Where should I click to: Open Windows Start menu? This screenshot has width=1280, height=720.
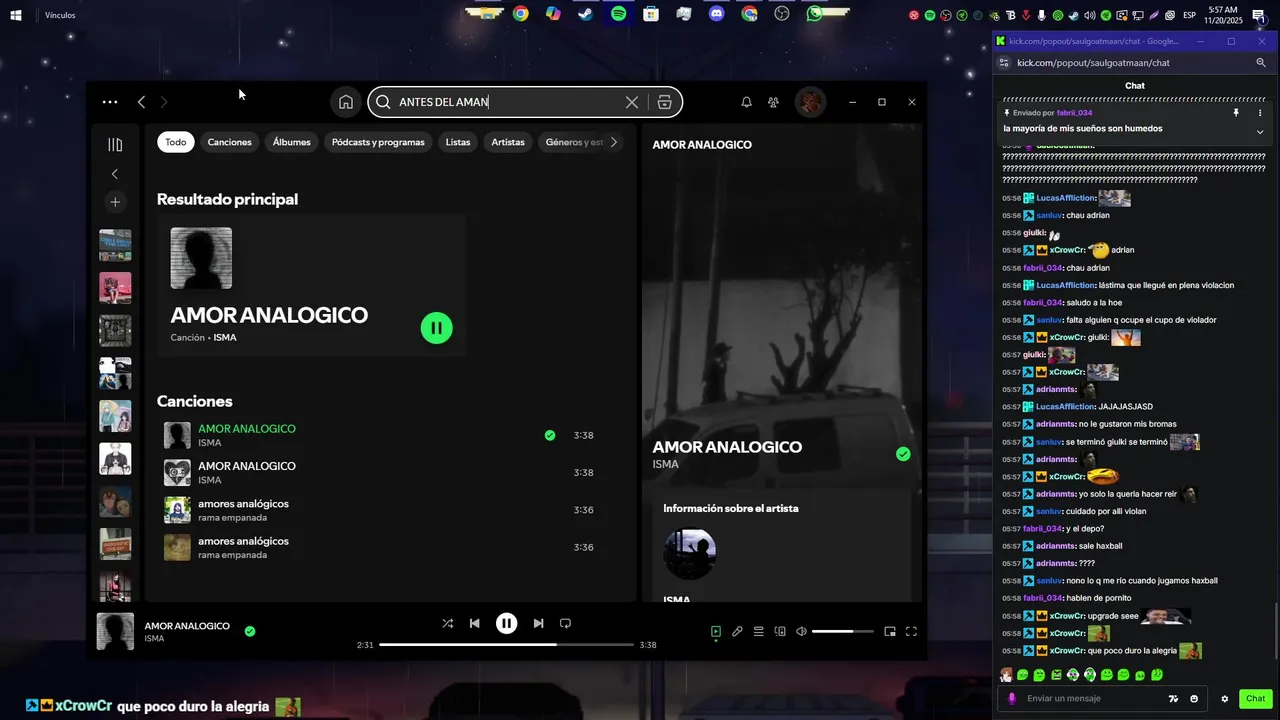[x=16, y=15]
